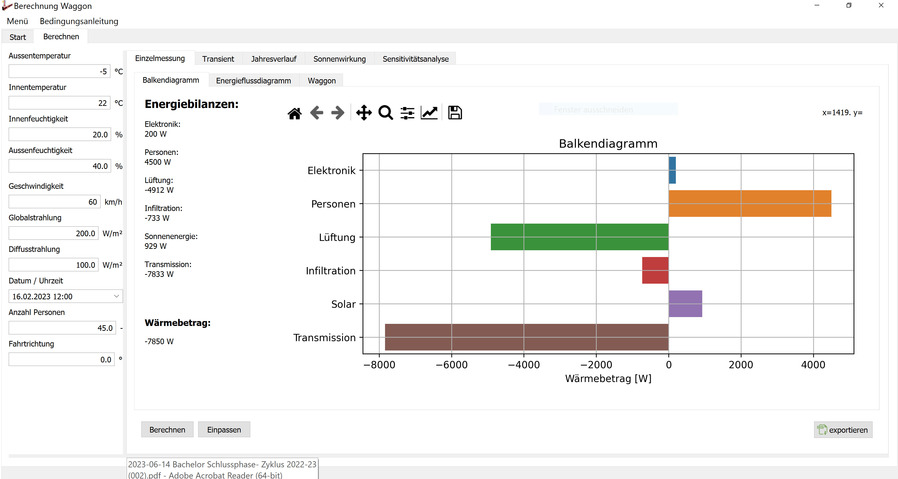Screen dimensions: 898x479
Task: Open the Bedingungsanleitung menu
Action: [x=79, y=21]
